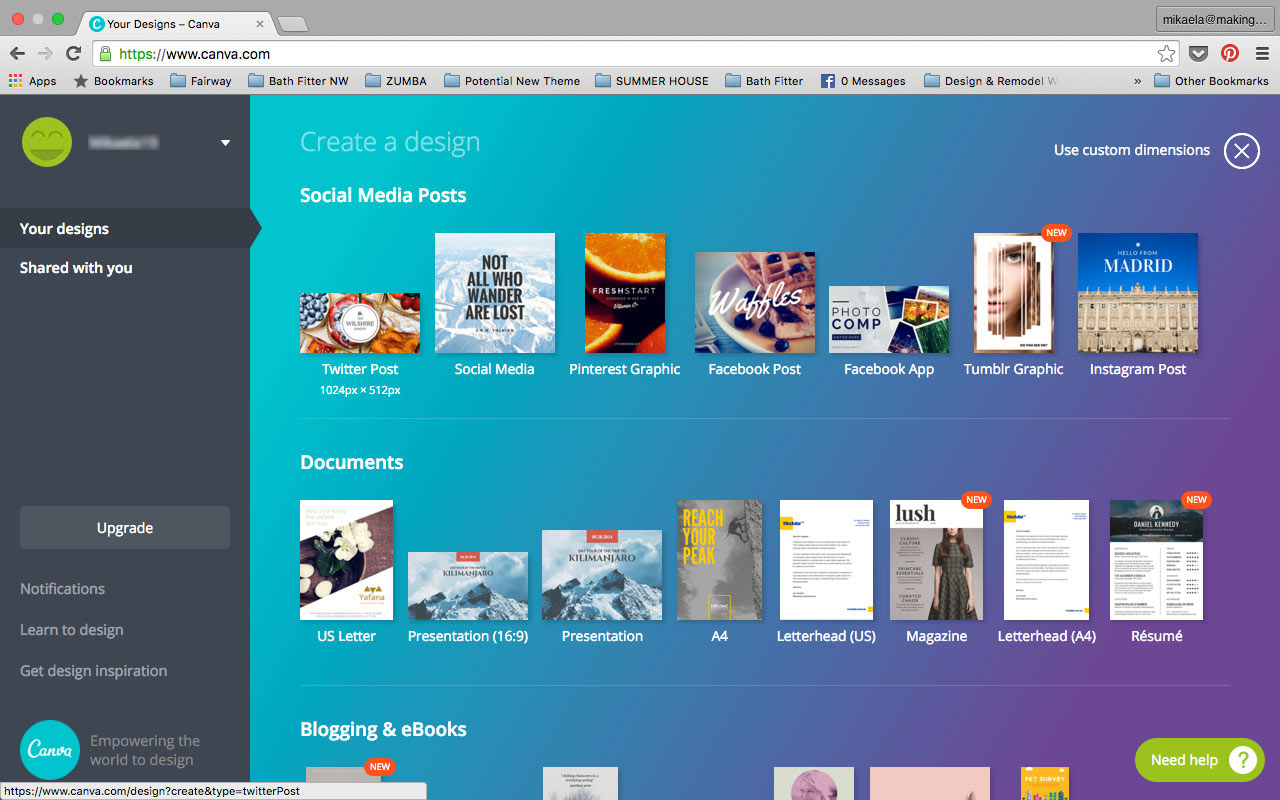Click the Canva logo in sidebar
Image resolution: width=1280 pixels, height=800 pixels.
[49, 749]
